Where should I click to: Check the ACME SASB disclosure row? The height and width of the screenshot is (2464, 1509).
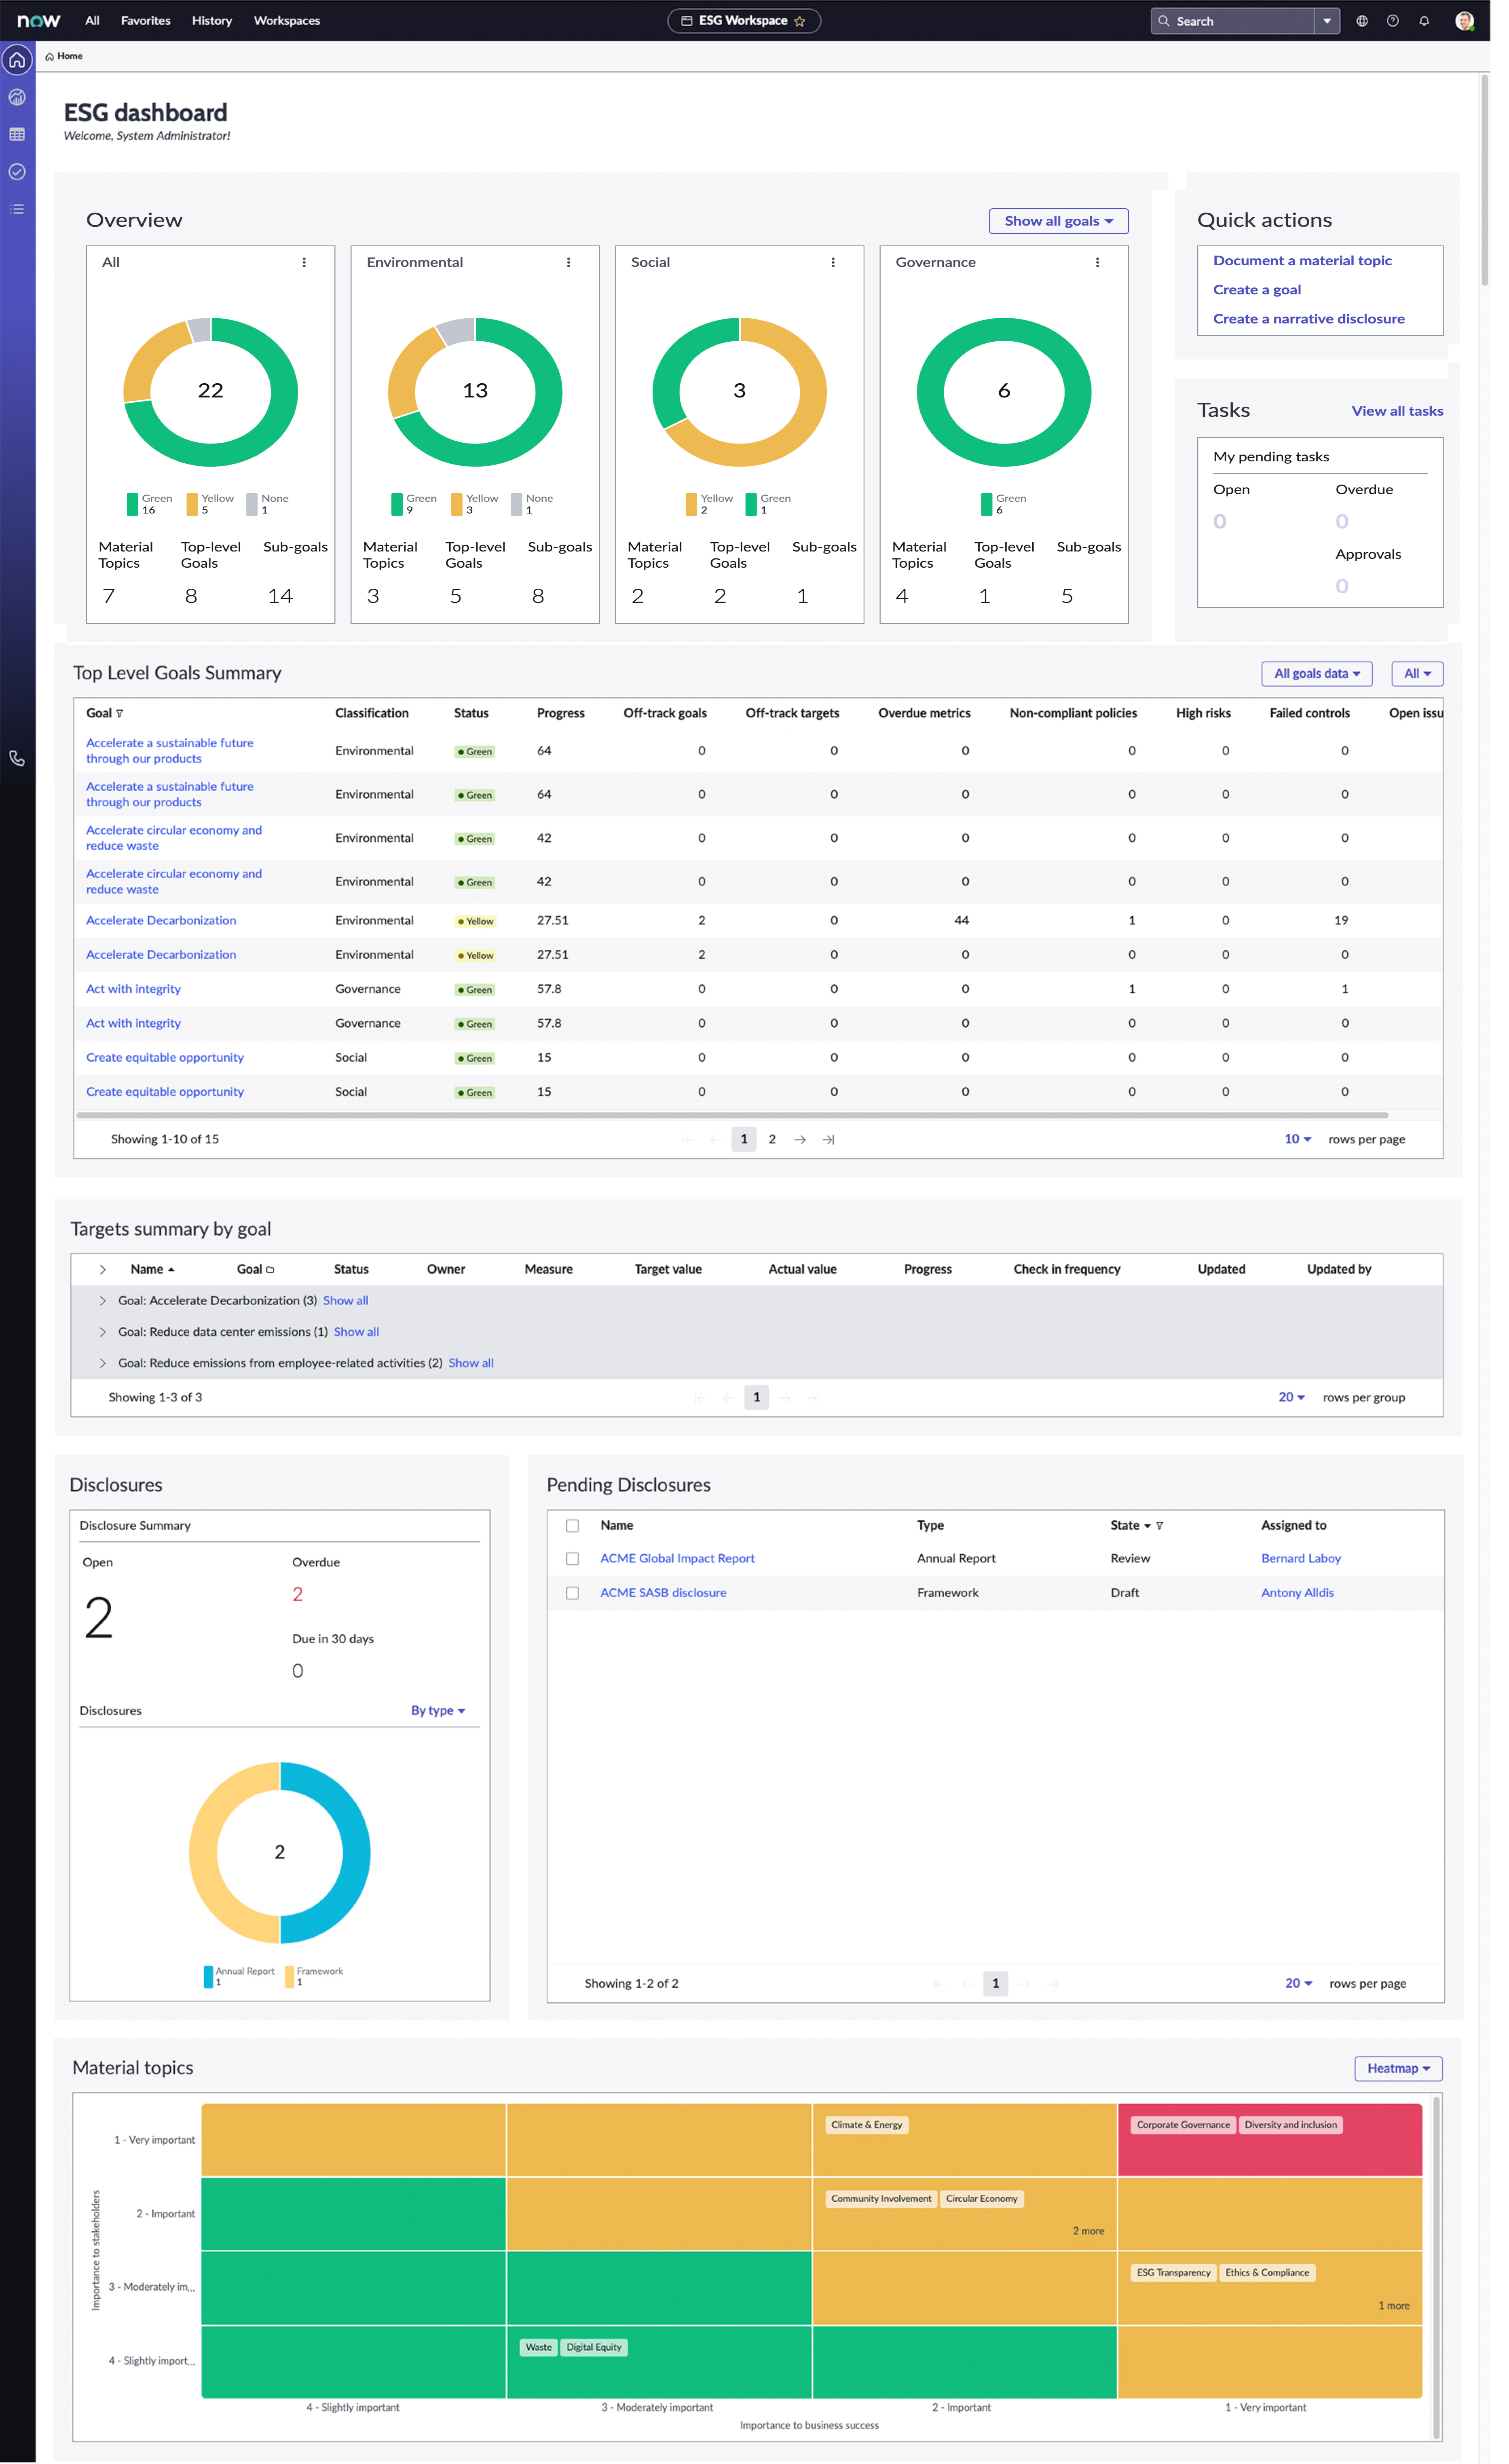point(573,1593)
